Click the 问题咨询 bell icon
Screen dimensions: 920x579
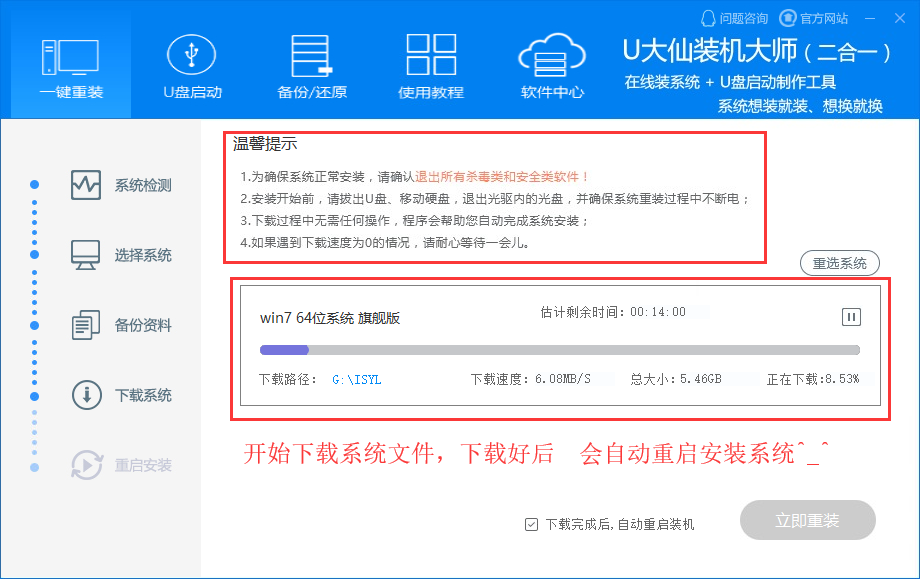tap(708, 19)
